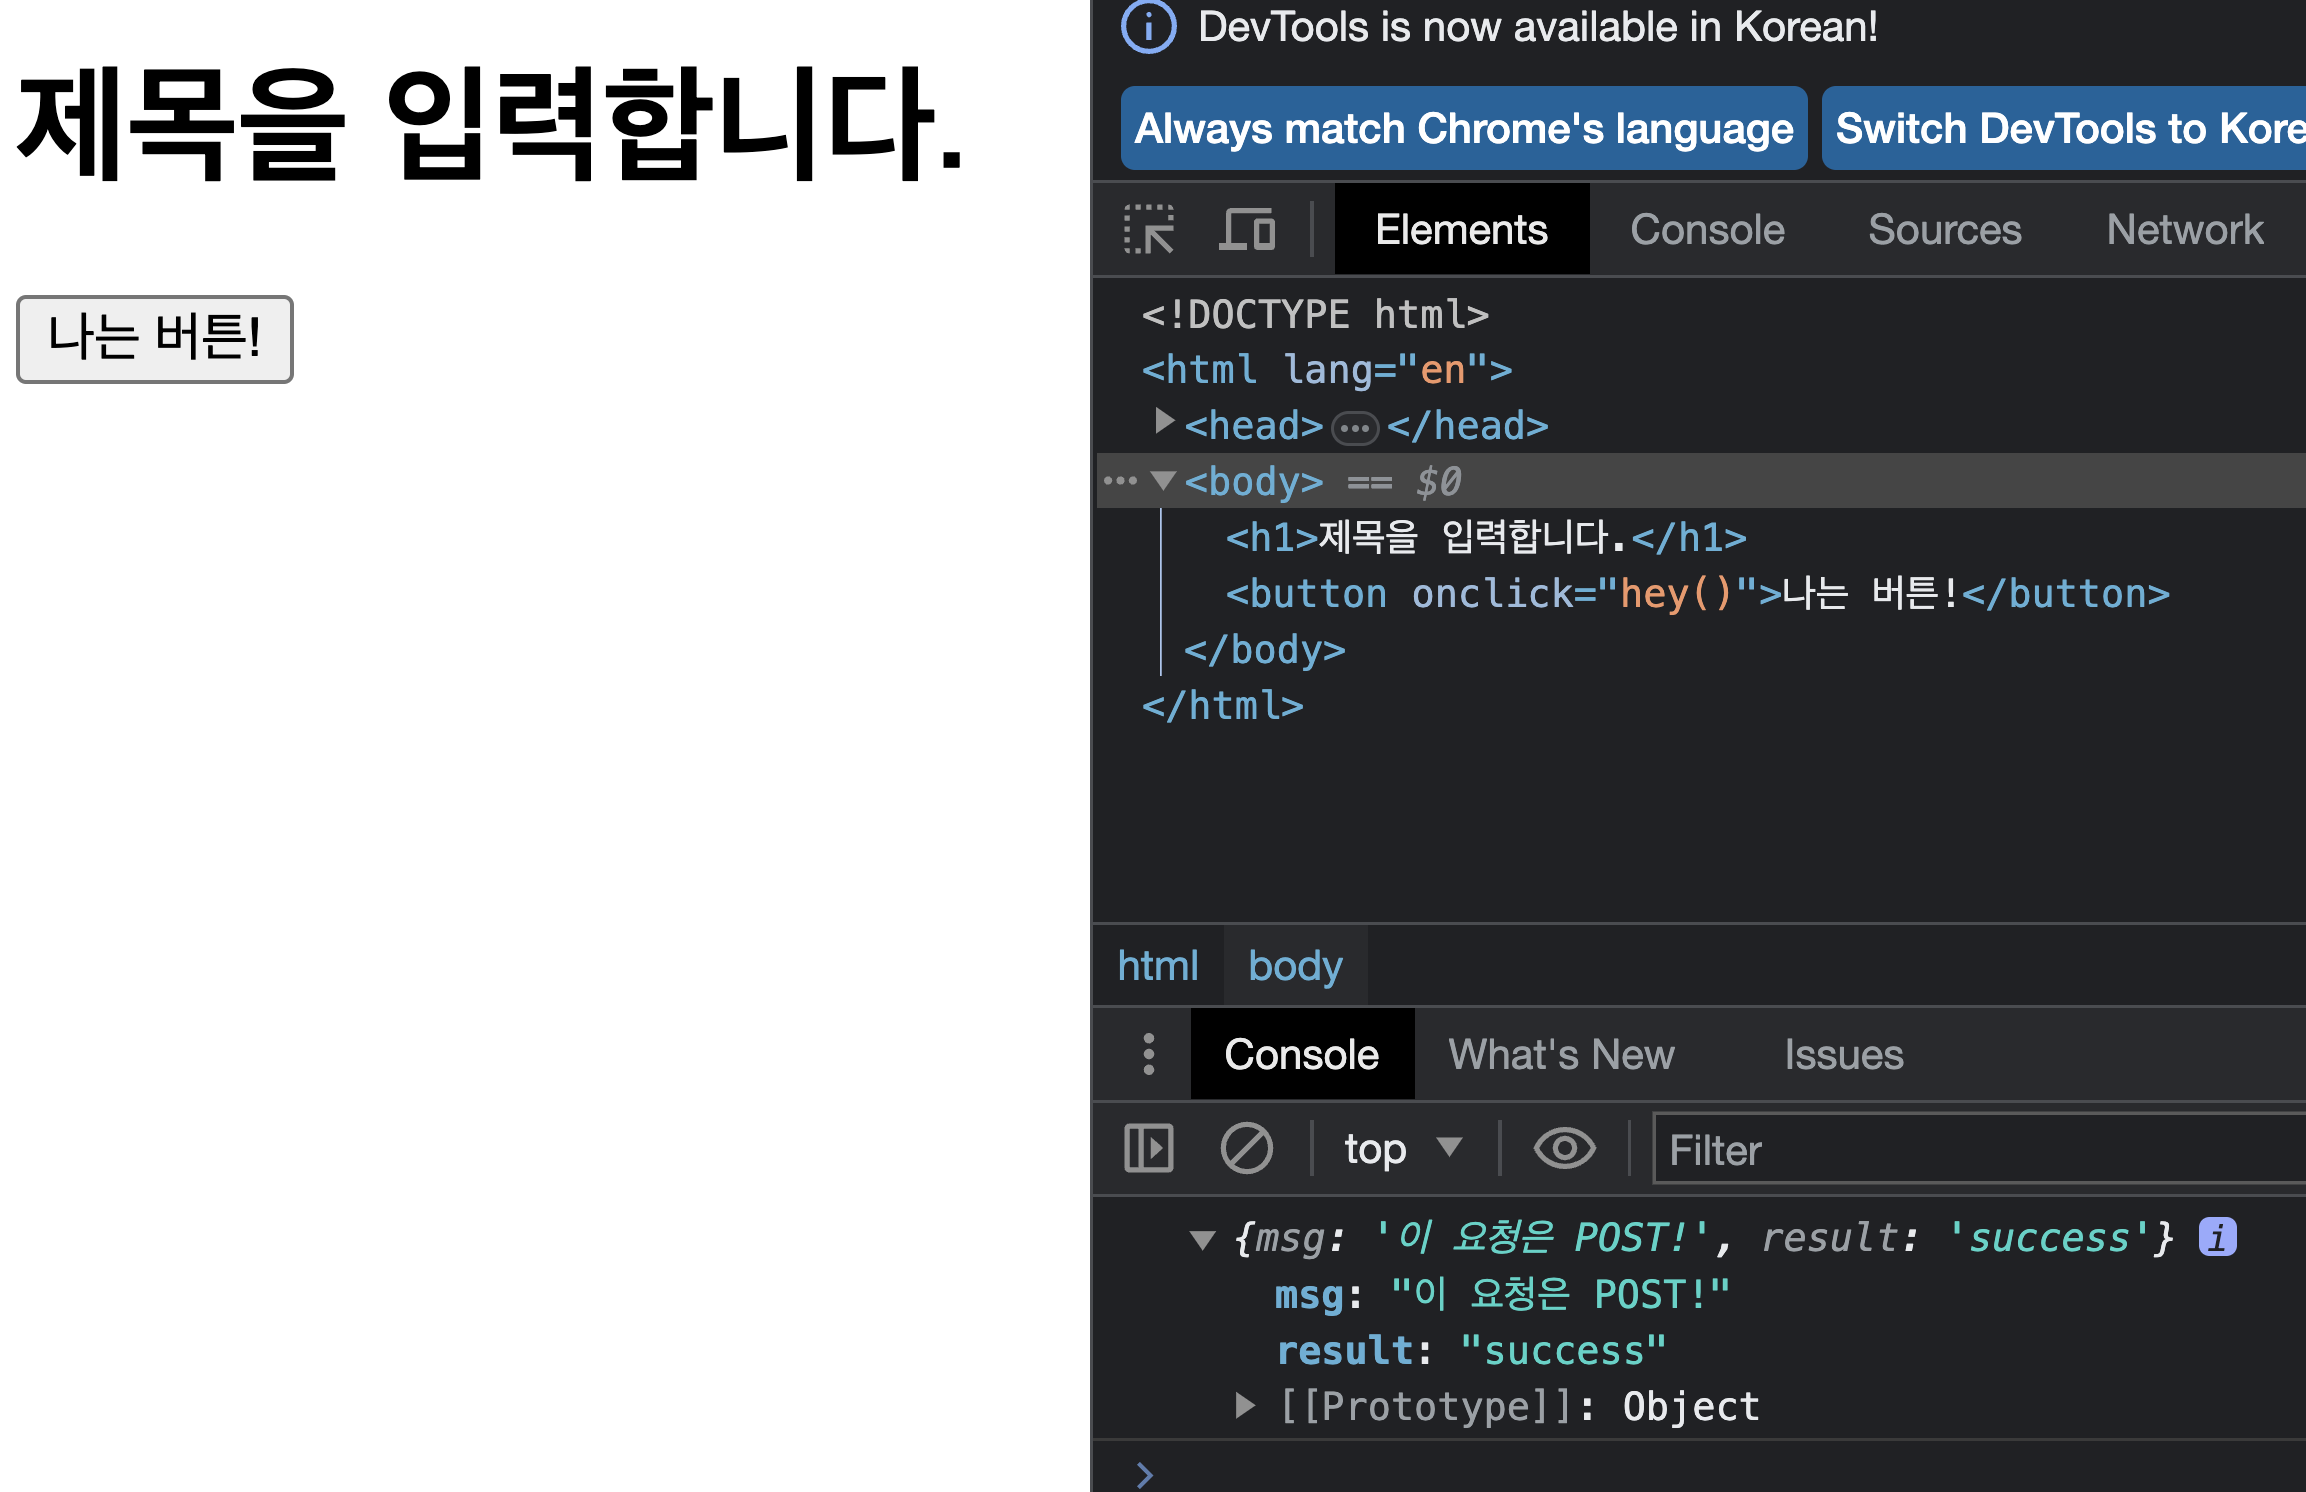Toggle the device toolbar icon

pos(1247,230)
